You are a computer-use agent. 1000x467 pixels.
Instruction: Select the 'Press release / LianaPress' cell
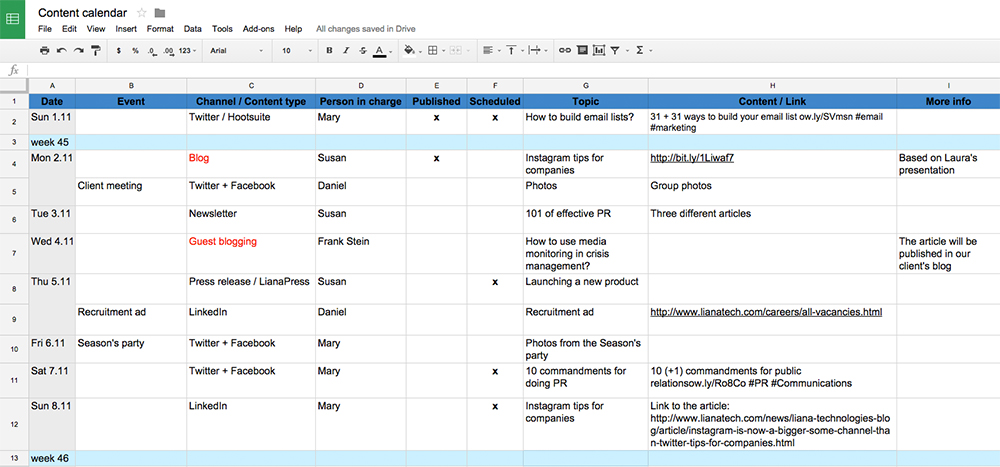click(x=251, y=289)
